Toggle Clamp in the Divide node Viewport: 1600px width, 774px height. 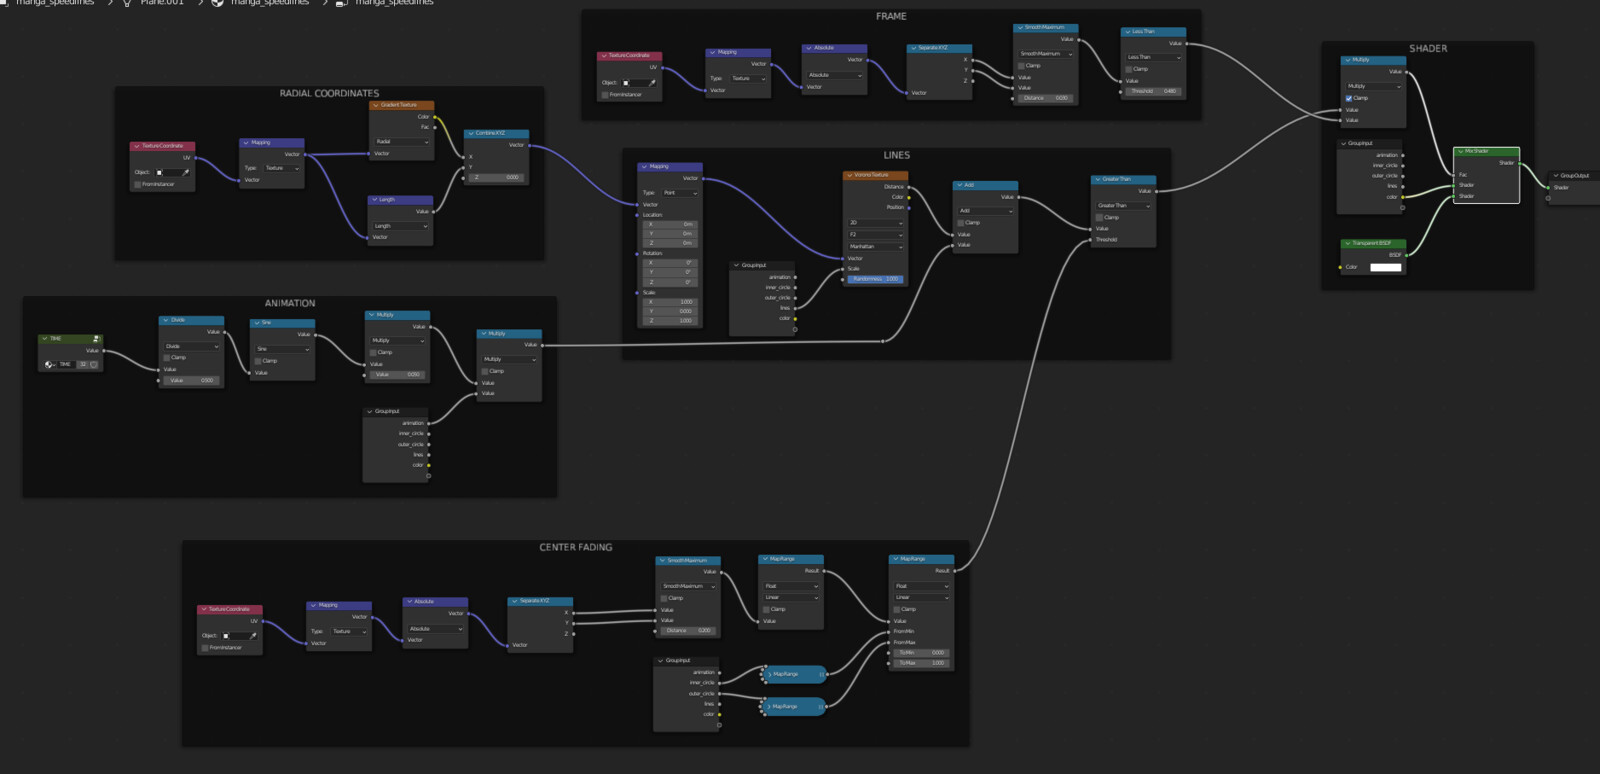pyautogui.click(x=167, y=357)
